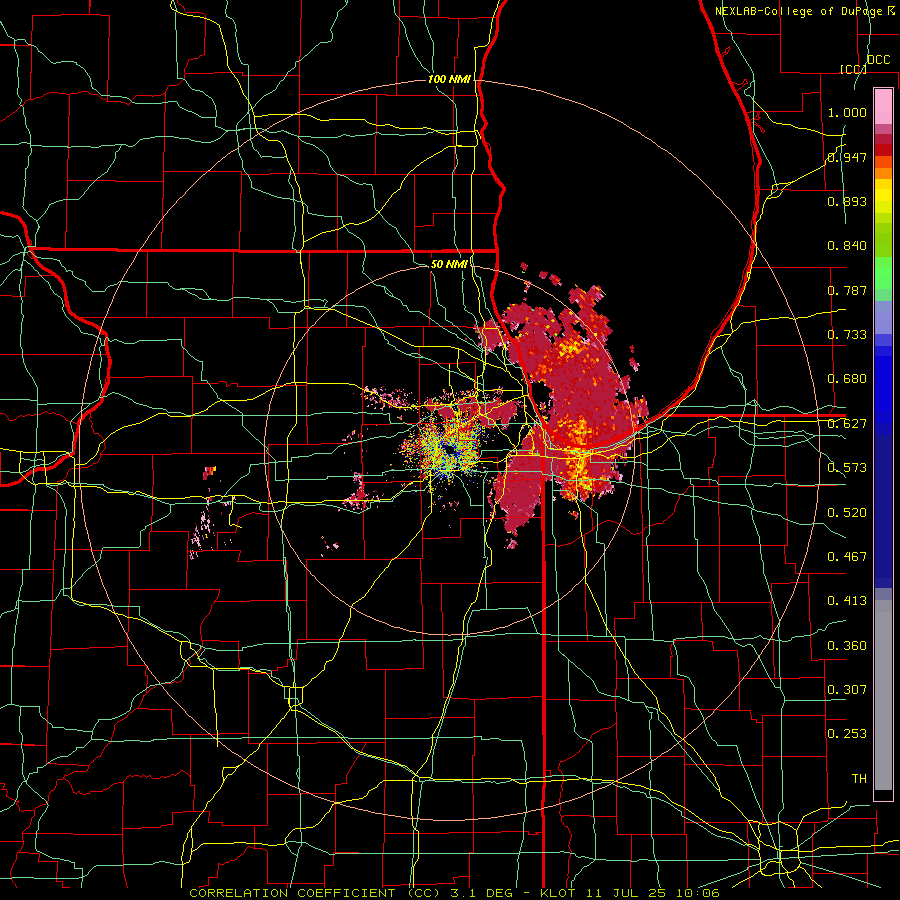
Task: Click the 0.413 scale value
Action: pyautogui.click(x=847, y=601)
